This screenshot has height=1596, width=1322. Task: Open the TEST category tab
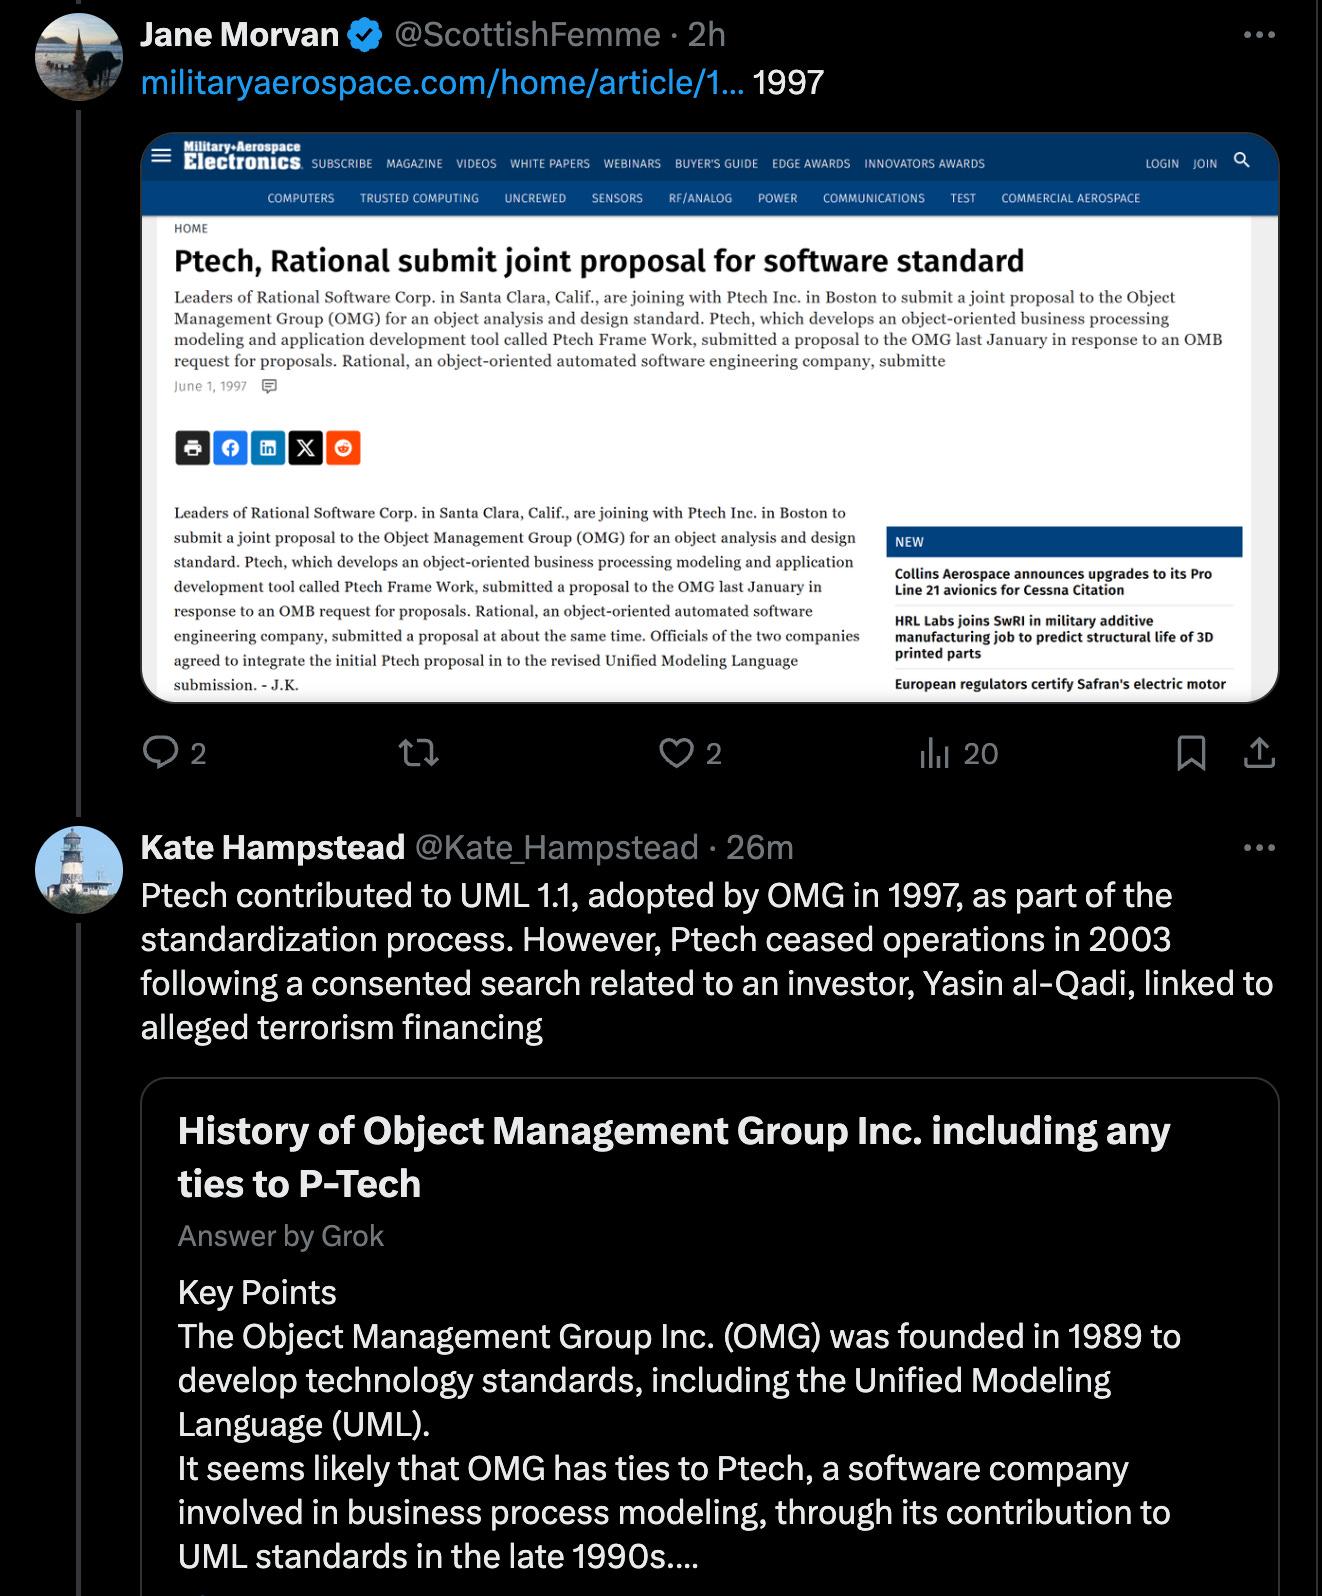(963, 199)
